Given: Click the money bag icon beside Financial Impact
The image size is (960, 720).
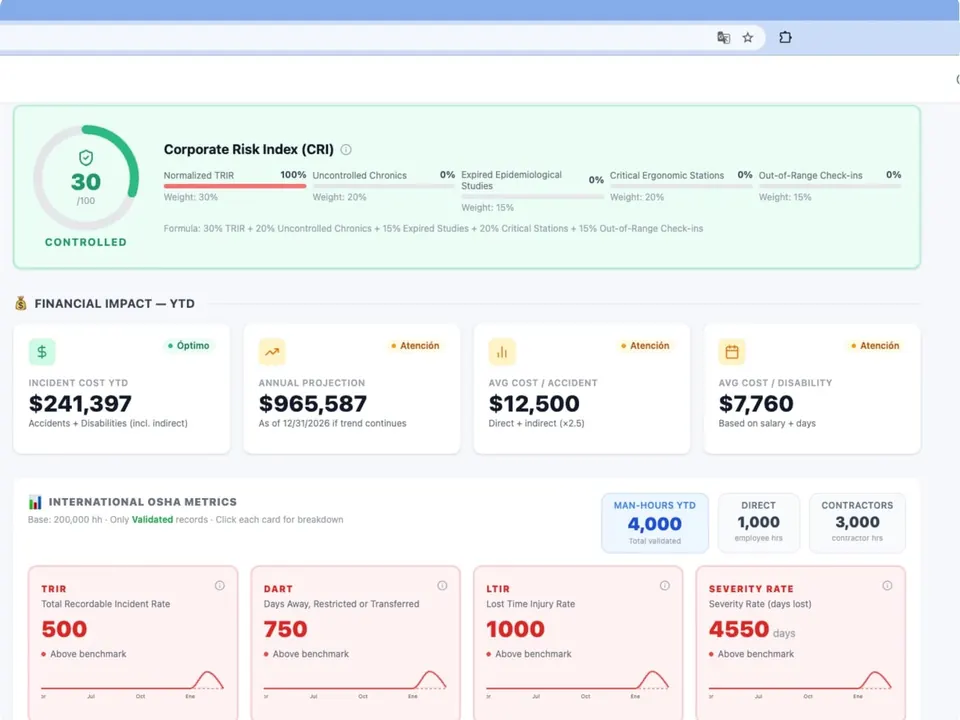Looking at the screenshot, I should pyautogui.click(x=21, y=303).
